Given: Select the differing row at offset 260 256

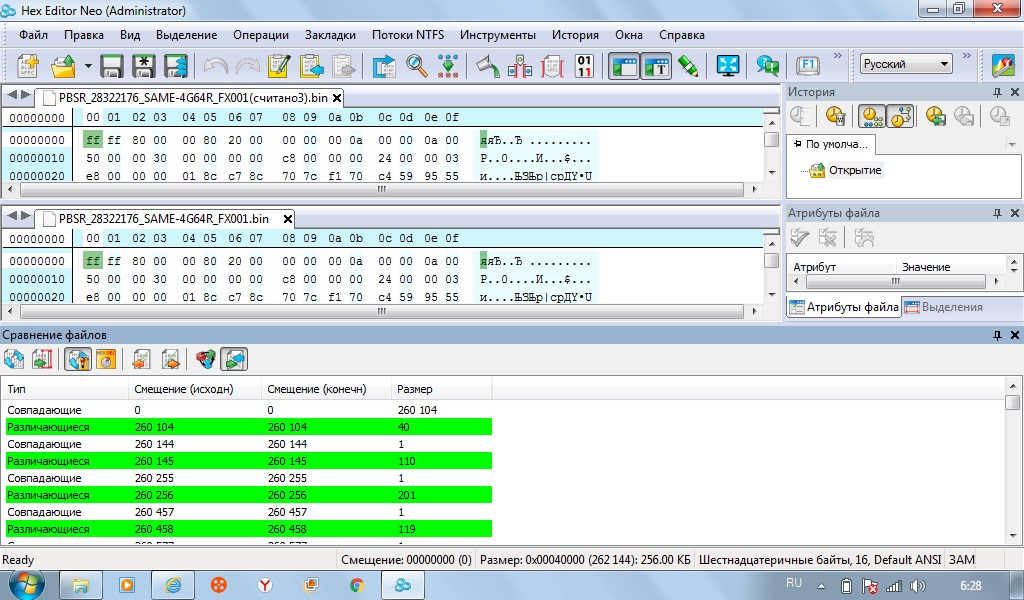Looking at the screenshot, I should [247, 495].
